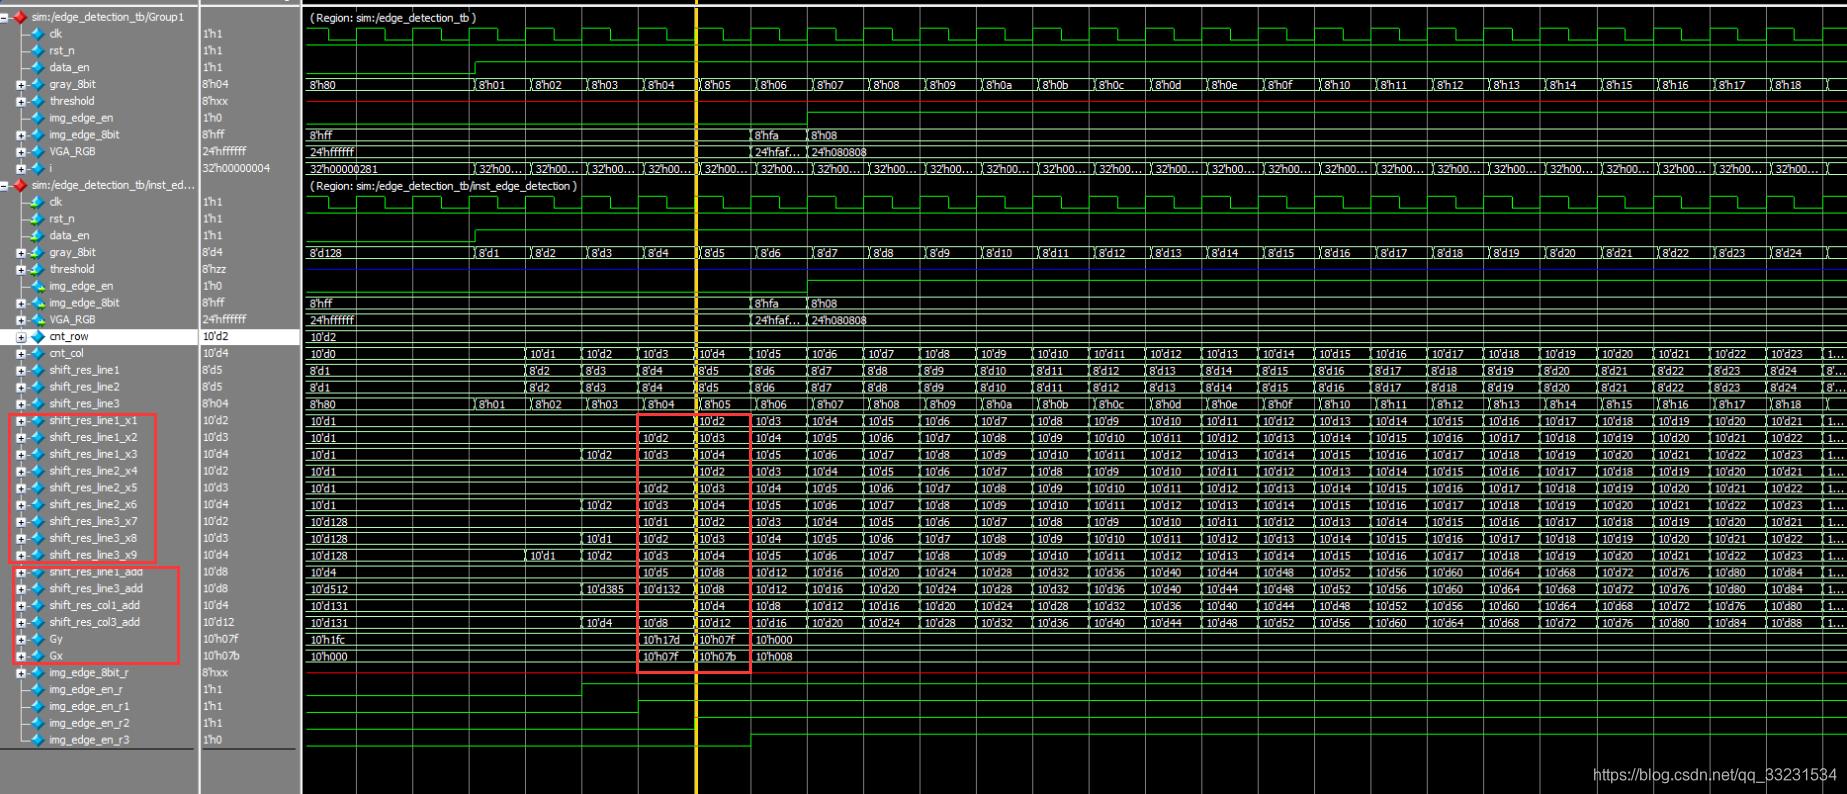The width and height of the screenshot is (1847, 794).
Task: Click the diamond icon beside img_edge_en_r
Action: (38, 689)
